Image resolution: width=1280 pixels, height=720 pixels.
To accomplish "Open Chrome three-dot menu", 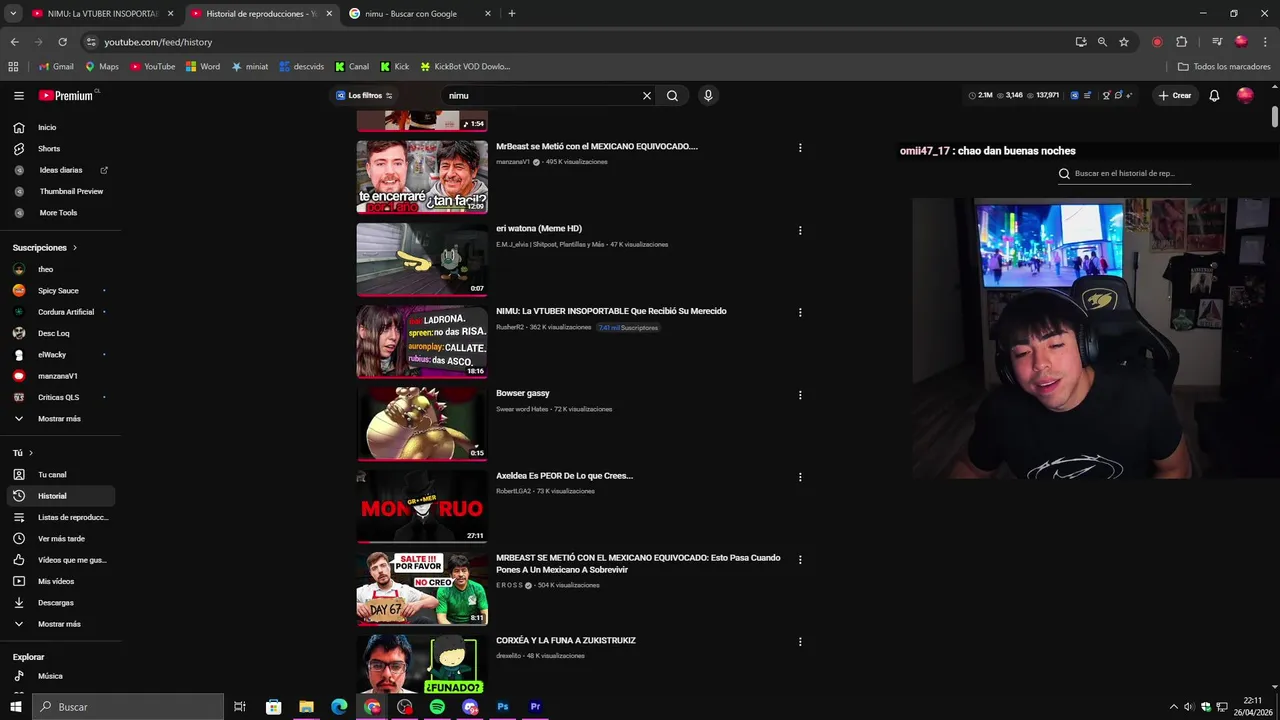I will coord(1265,42).
